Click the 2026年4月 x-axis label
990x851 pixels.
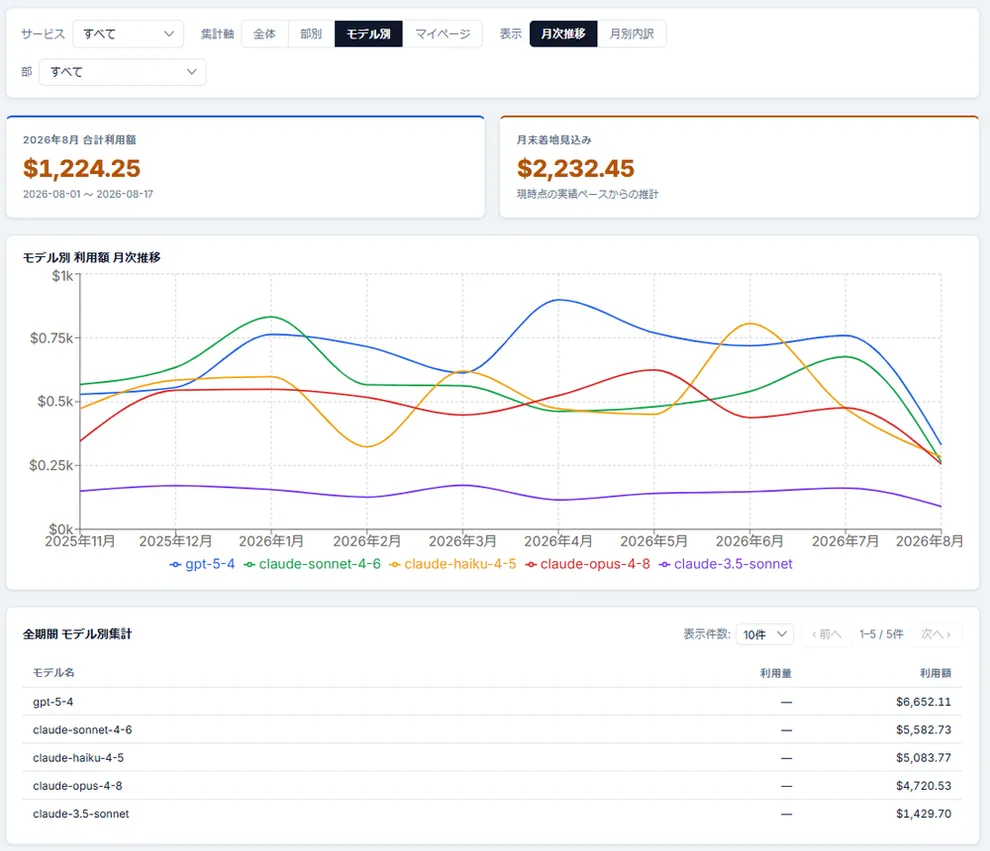click(x=558, y=541)
